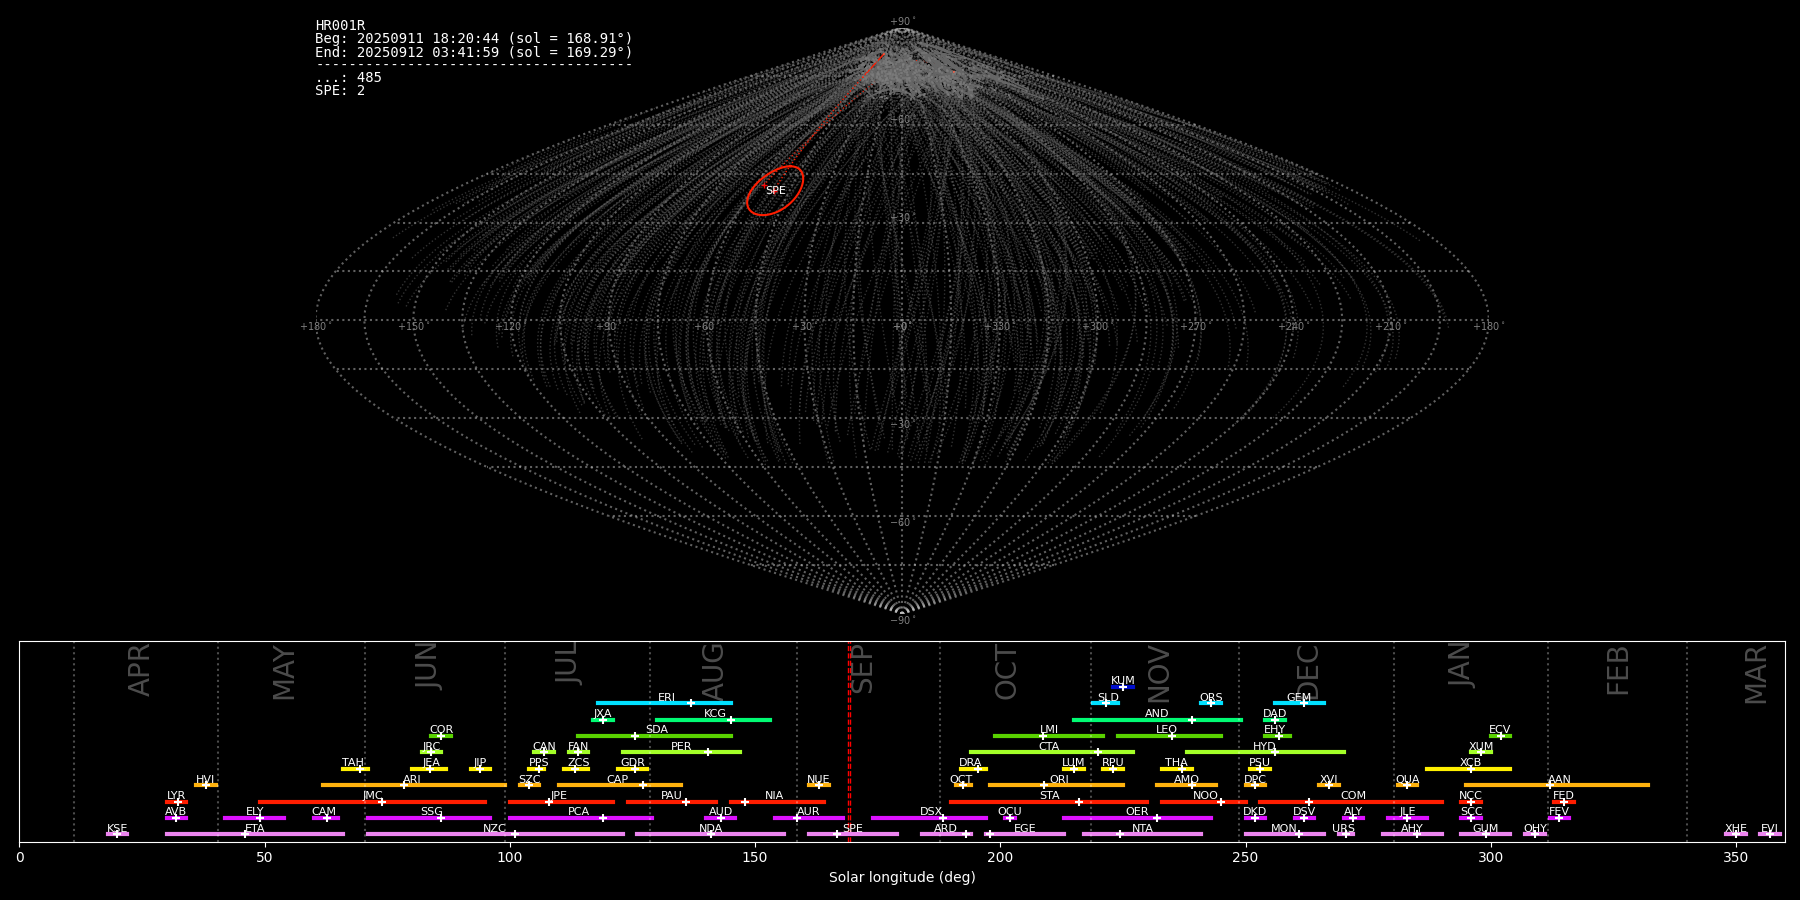
Task: Select the DRA shower label
Action: pyautogui.click(x=970, y=763)
